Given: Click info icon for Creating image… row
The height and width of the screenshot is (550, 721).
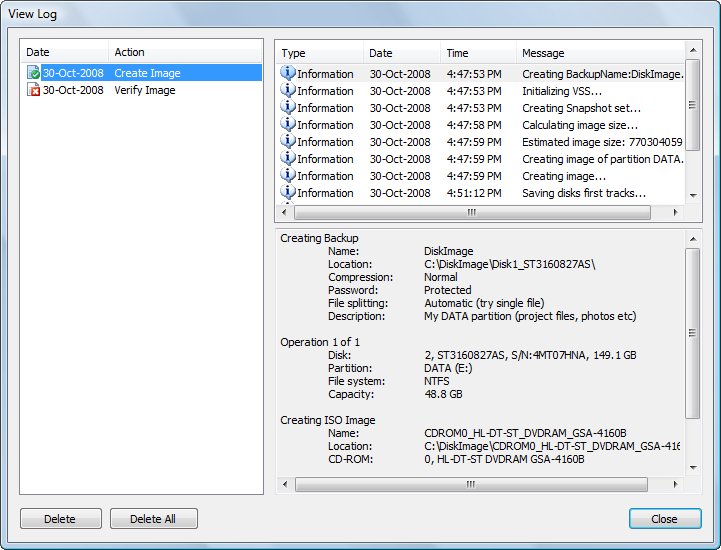Looking at the screenshot, I should [x=288, y=175].
